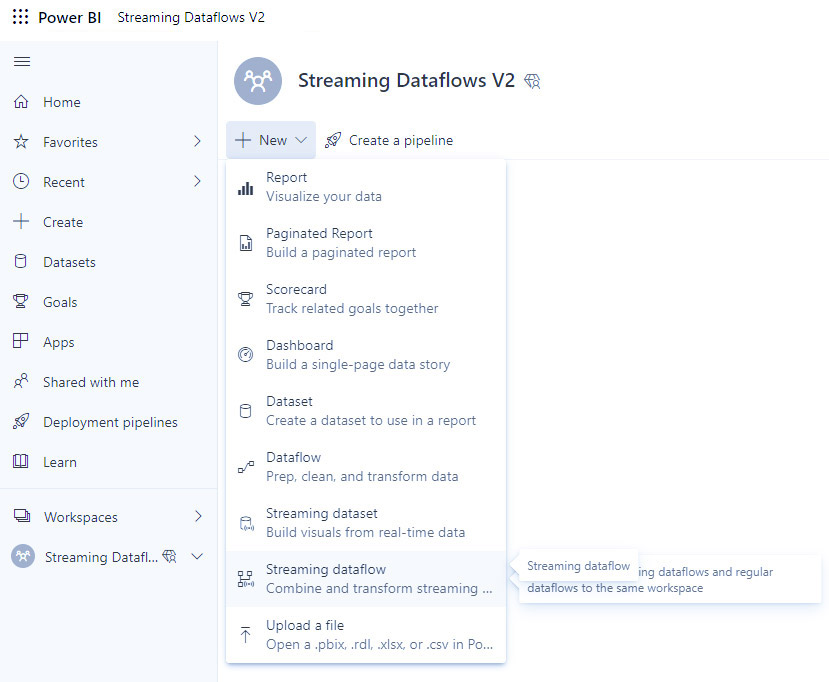
Task: Pick Dataflow from the New menu
Action: point(366,467)
